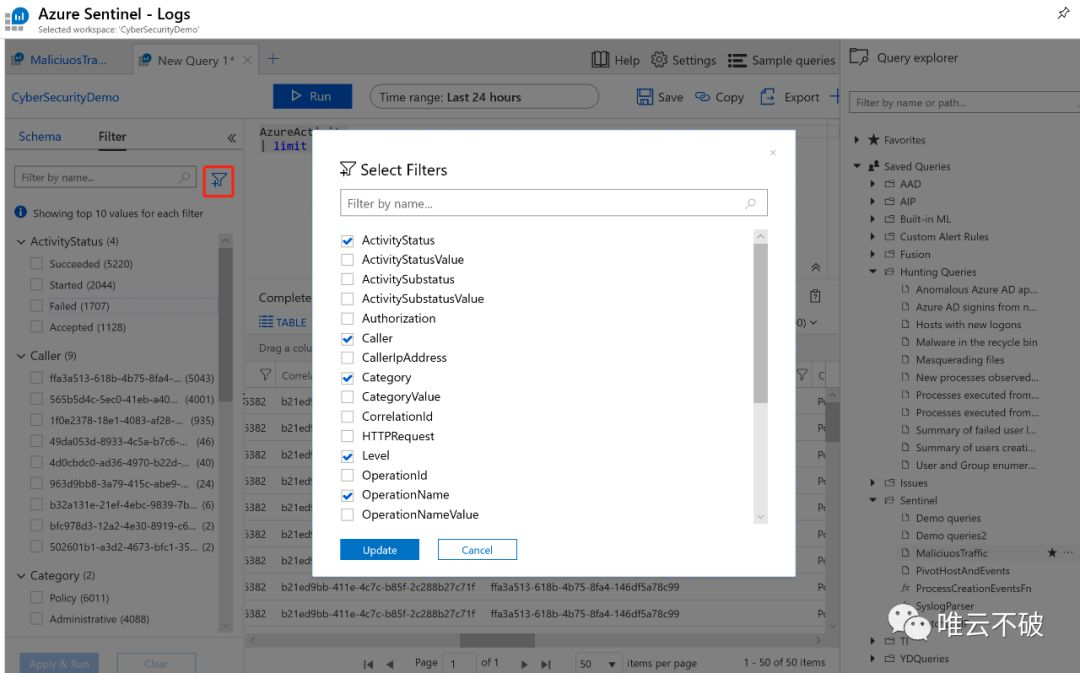Collapse the Saved Queries tree node
This screenshot has height=673, width=1080.
(x=857, y=166)
